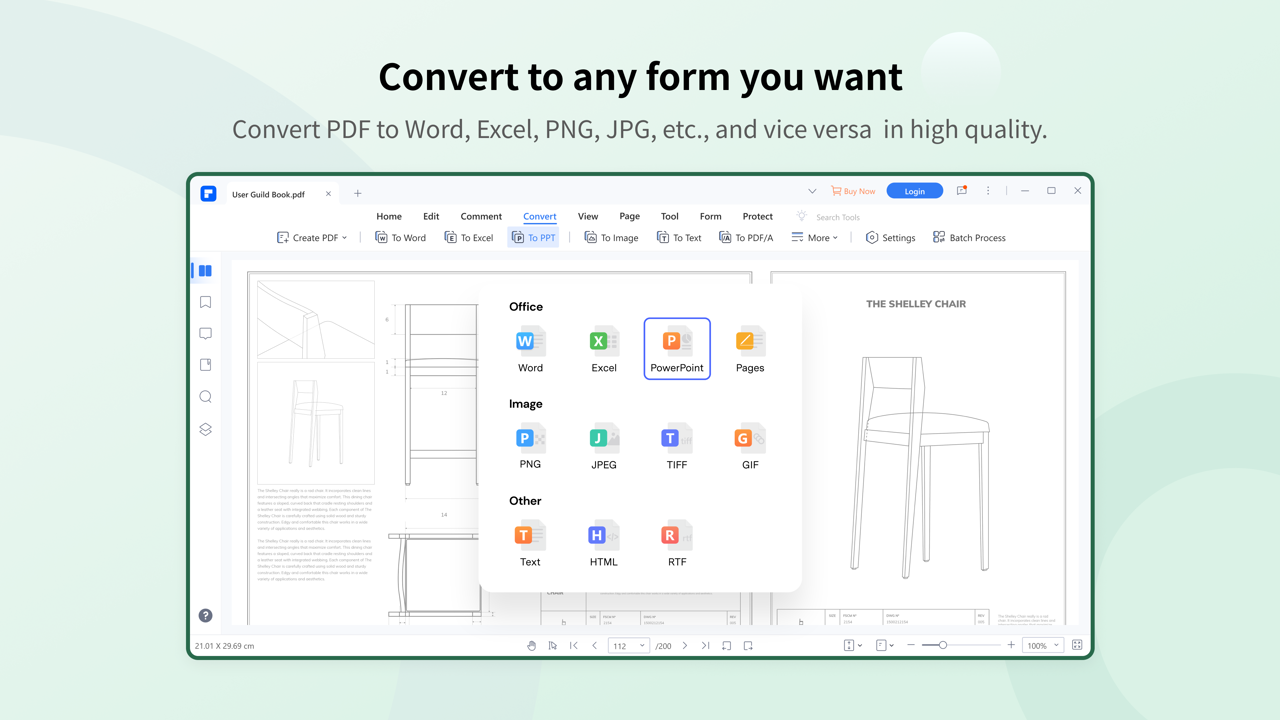The image size is (1280, 720).
Task: Click the Login button
Action: click(x=915, y=191)
